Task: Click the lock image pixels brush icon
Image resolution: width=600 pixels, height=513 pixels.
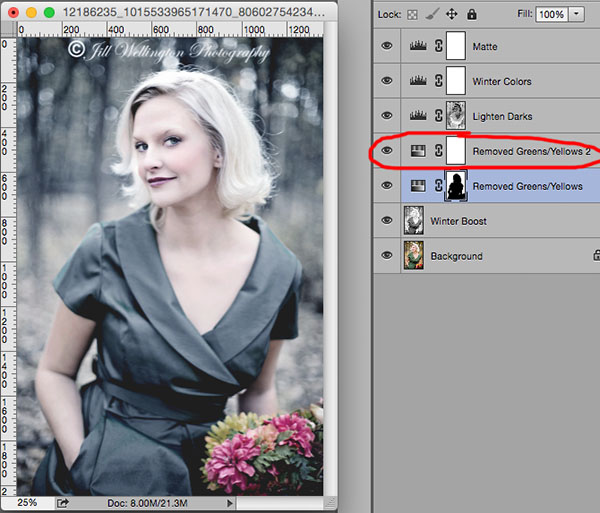Action: 432,15
